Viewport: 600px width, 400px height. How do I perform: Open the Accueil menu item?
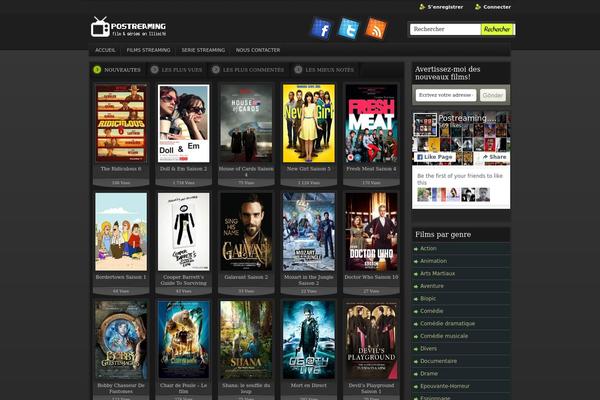click(105, 50)
